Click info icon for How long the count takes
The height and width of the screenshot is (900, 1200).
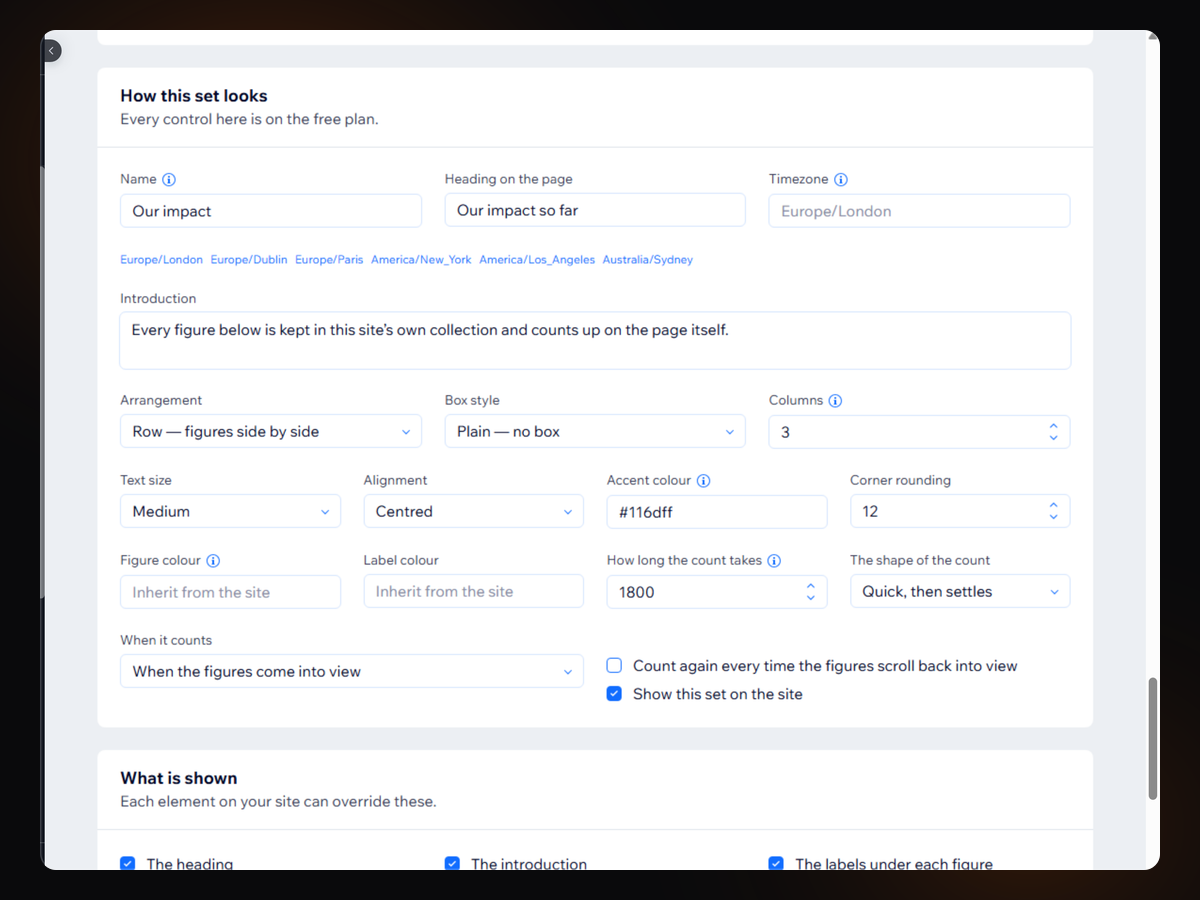774,561
